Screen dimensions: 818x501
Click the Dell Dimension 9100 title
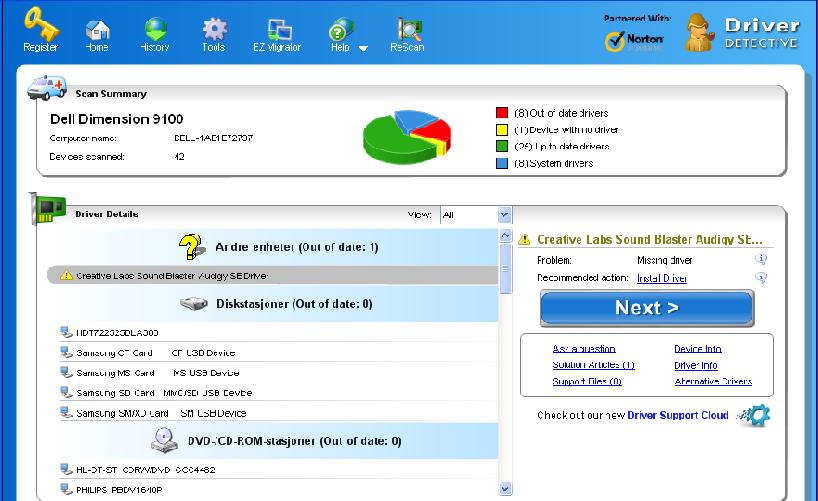117,119
